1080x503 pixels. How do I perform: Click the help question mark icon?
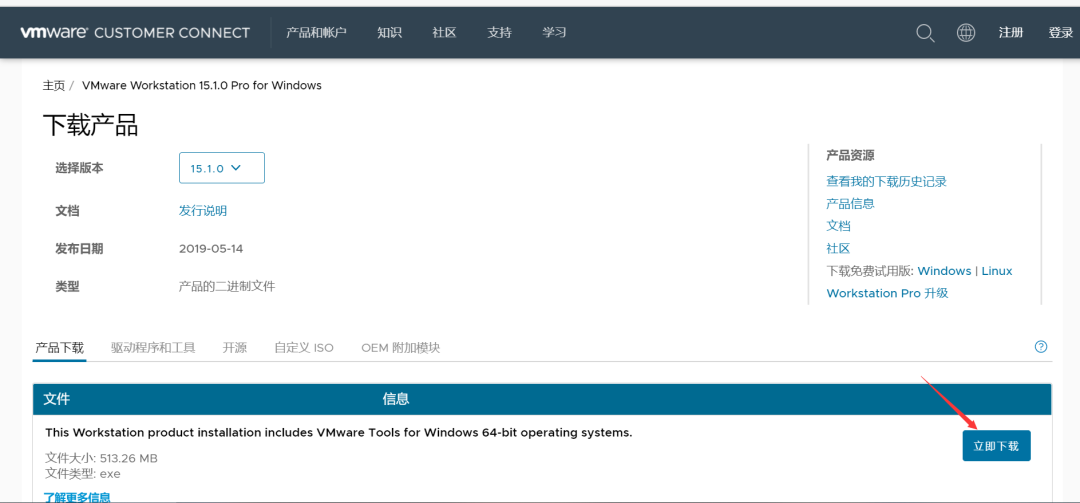click(x=1041, y=347)
